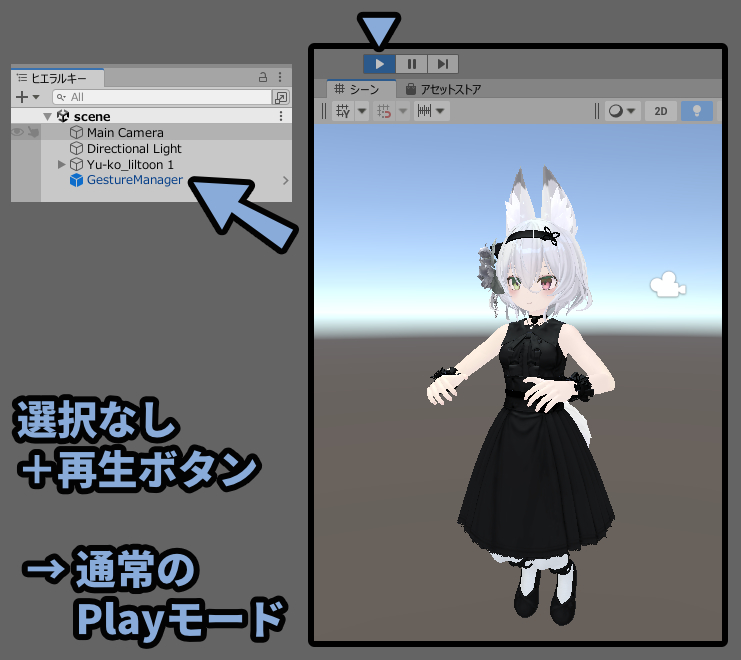Open the scene row three-dot menu
The width and height of the screenshot is (741, 660).
pyautogui.click(x=281, y=116)
